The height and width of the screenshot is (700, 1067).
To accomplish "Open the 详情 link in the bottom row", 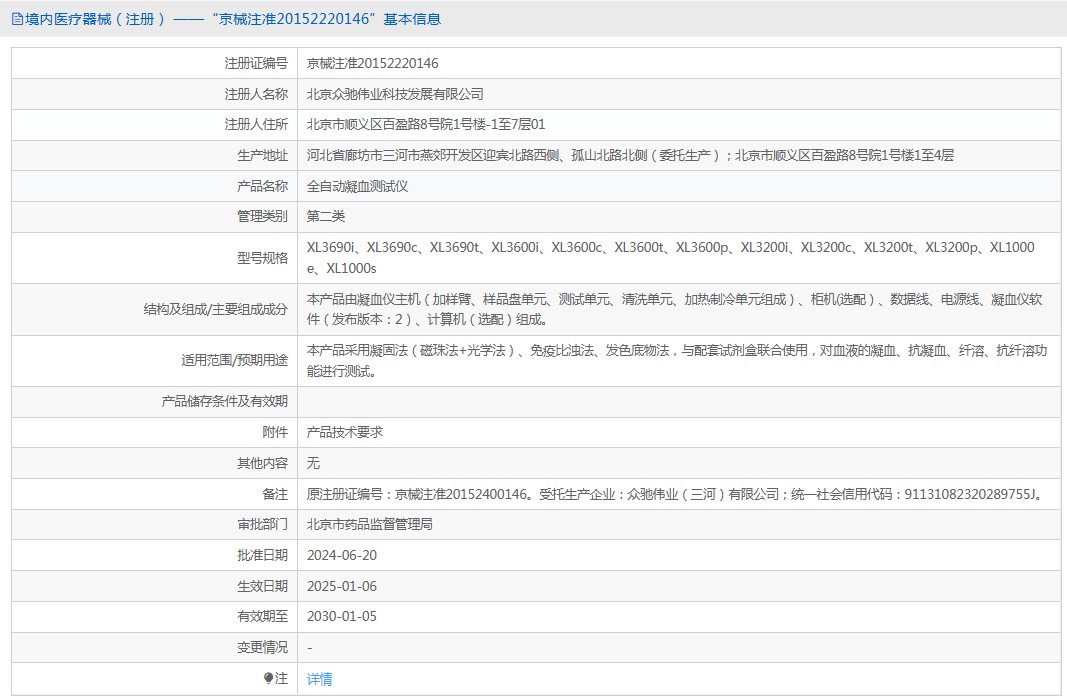I will pyautogui.click(x=319, y=679).
